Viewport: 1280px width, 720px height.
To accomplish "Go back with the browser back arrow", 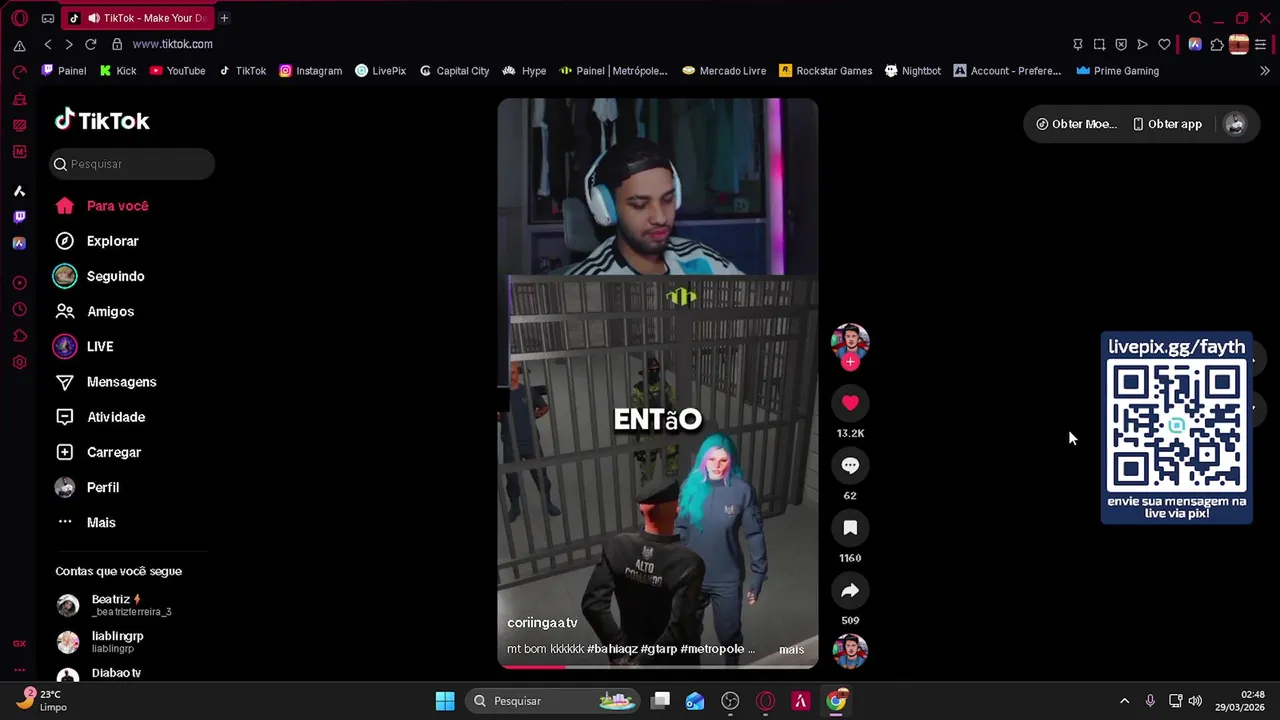I will click(x=47, y=44).
